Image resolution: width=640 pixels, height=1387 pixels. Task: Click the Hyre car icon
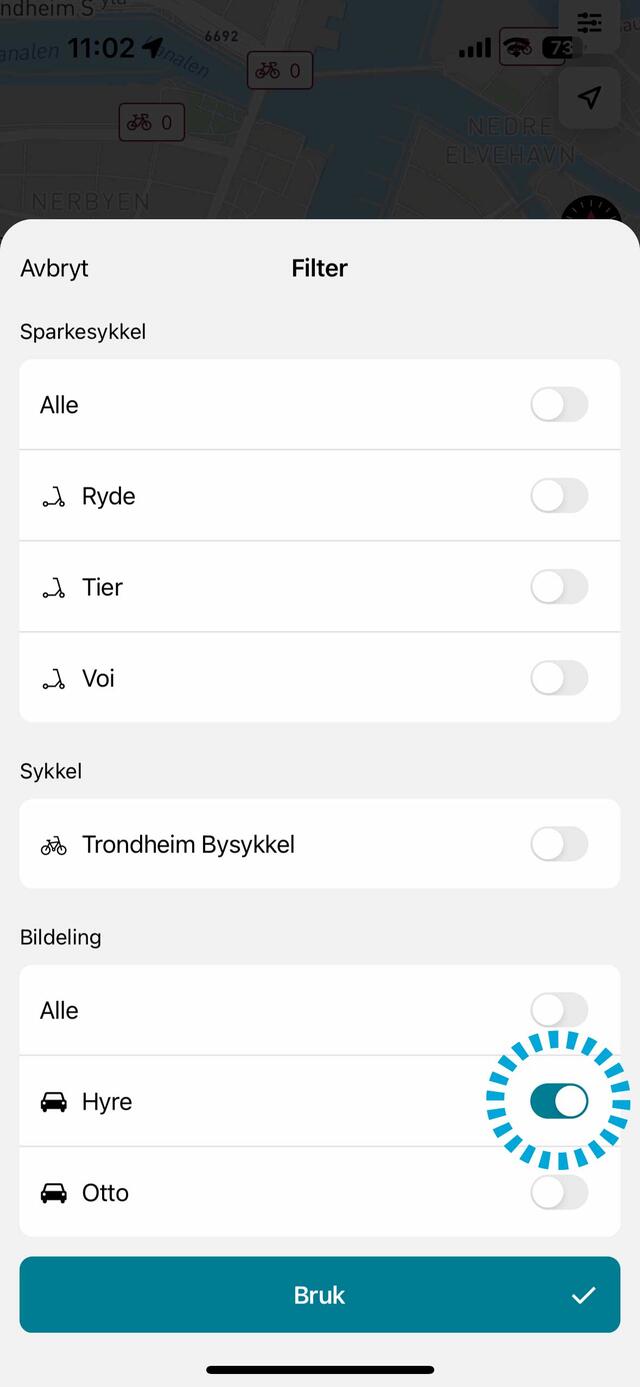(52, 1101)
